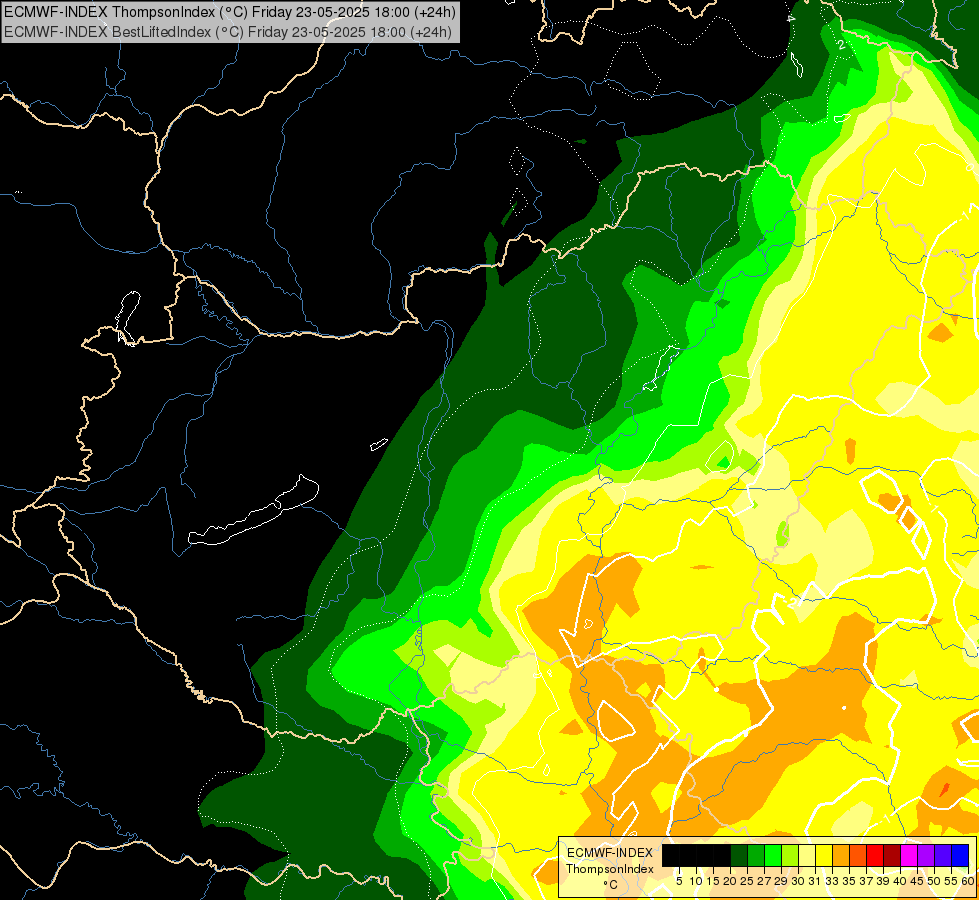Click the legend tick value 45
979x900 pixels.
tap(917, 881)
